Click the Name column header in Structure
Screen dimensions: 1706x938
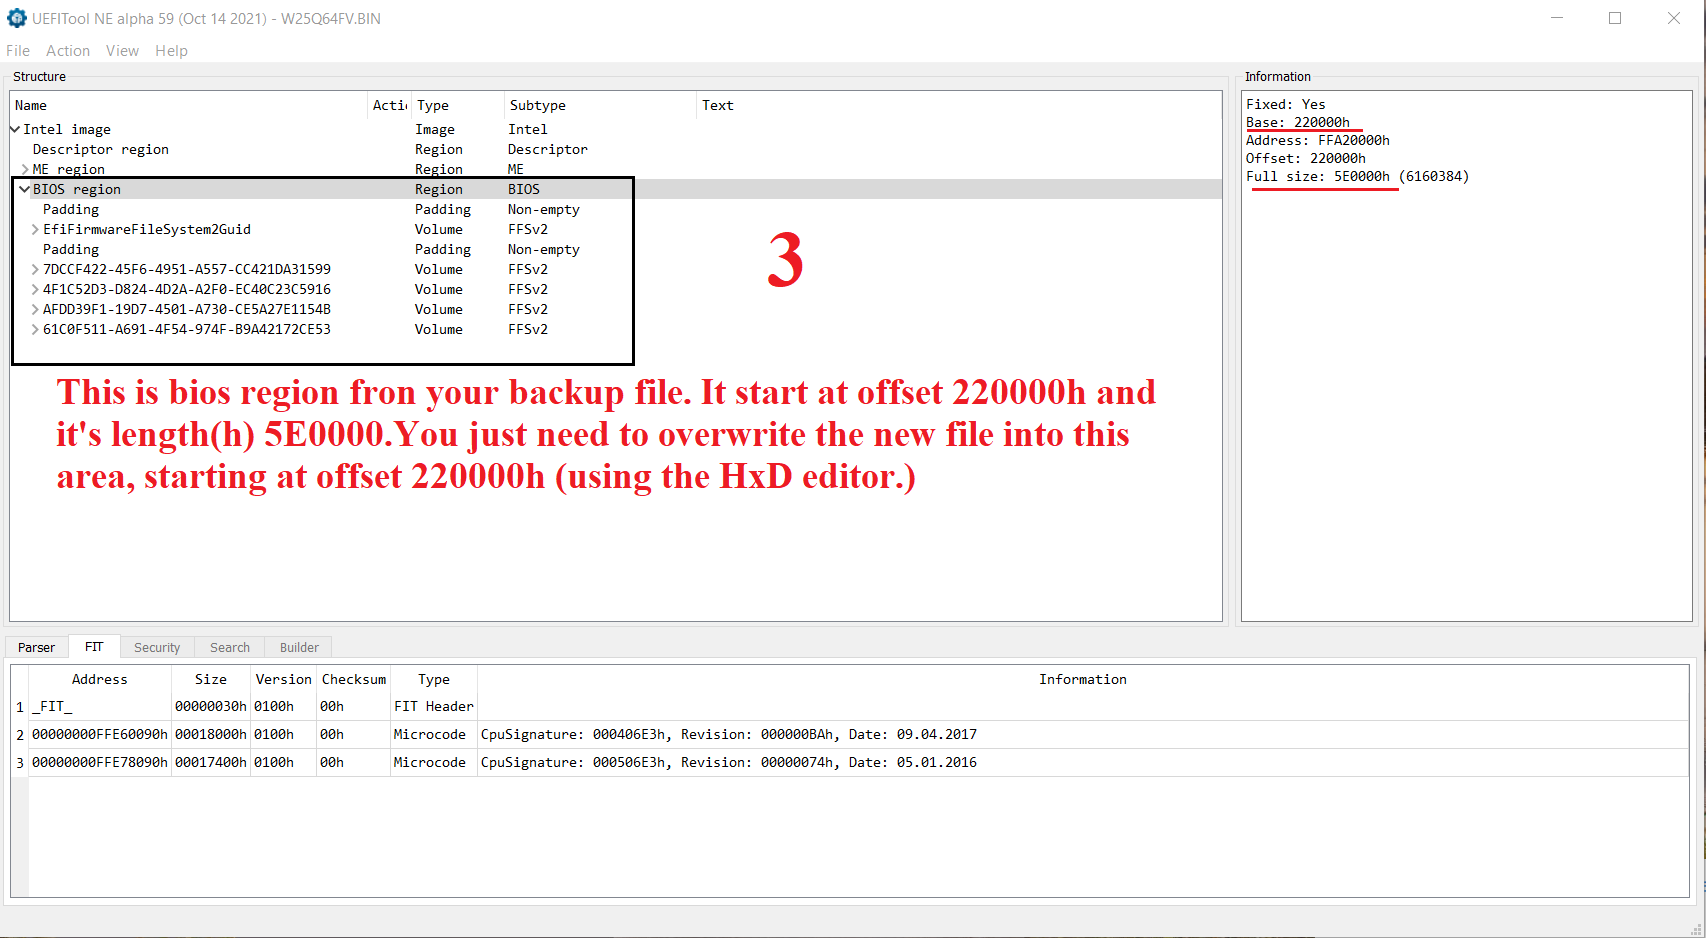(189, 105)
